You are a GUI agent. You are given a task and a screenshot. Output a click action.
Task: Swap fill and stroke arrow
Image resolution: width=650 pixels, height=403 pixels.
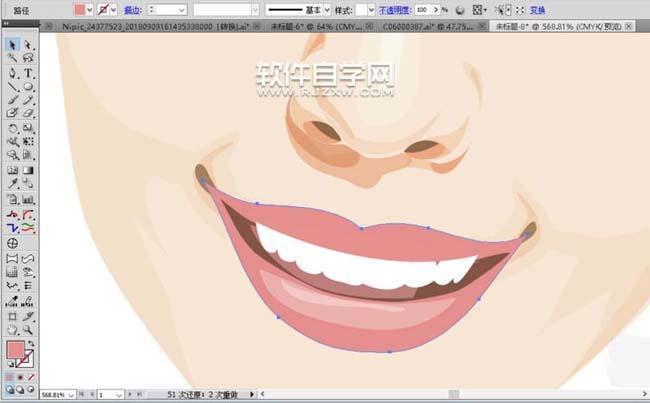[31, 344]
